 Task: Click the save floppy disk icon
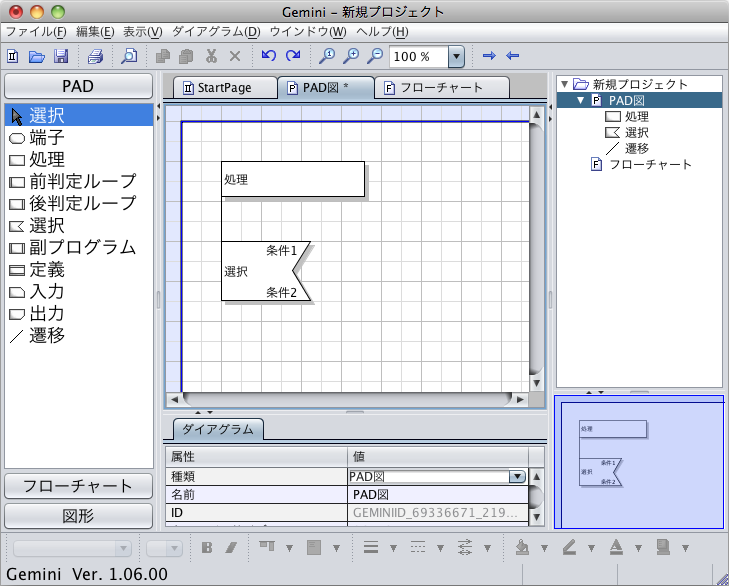(61, 56)
